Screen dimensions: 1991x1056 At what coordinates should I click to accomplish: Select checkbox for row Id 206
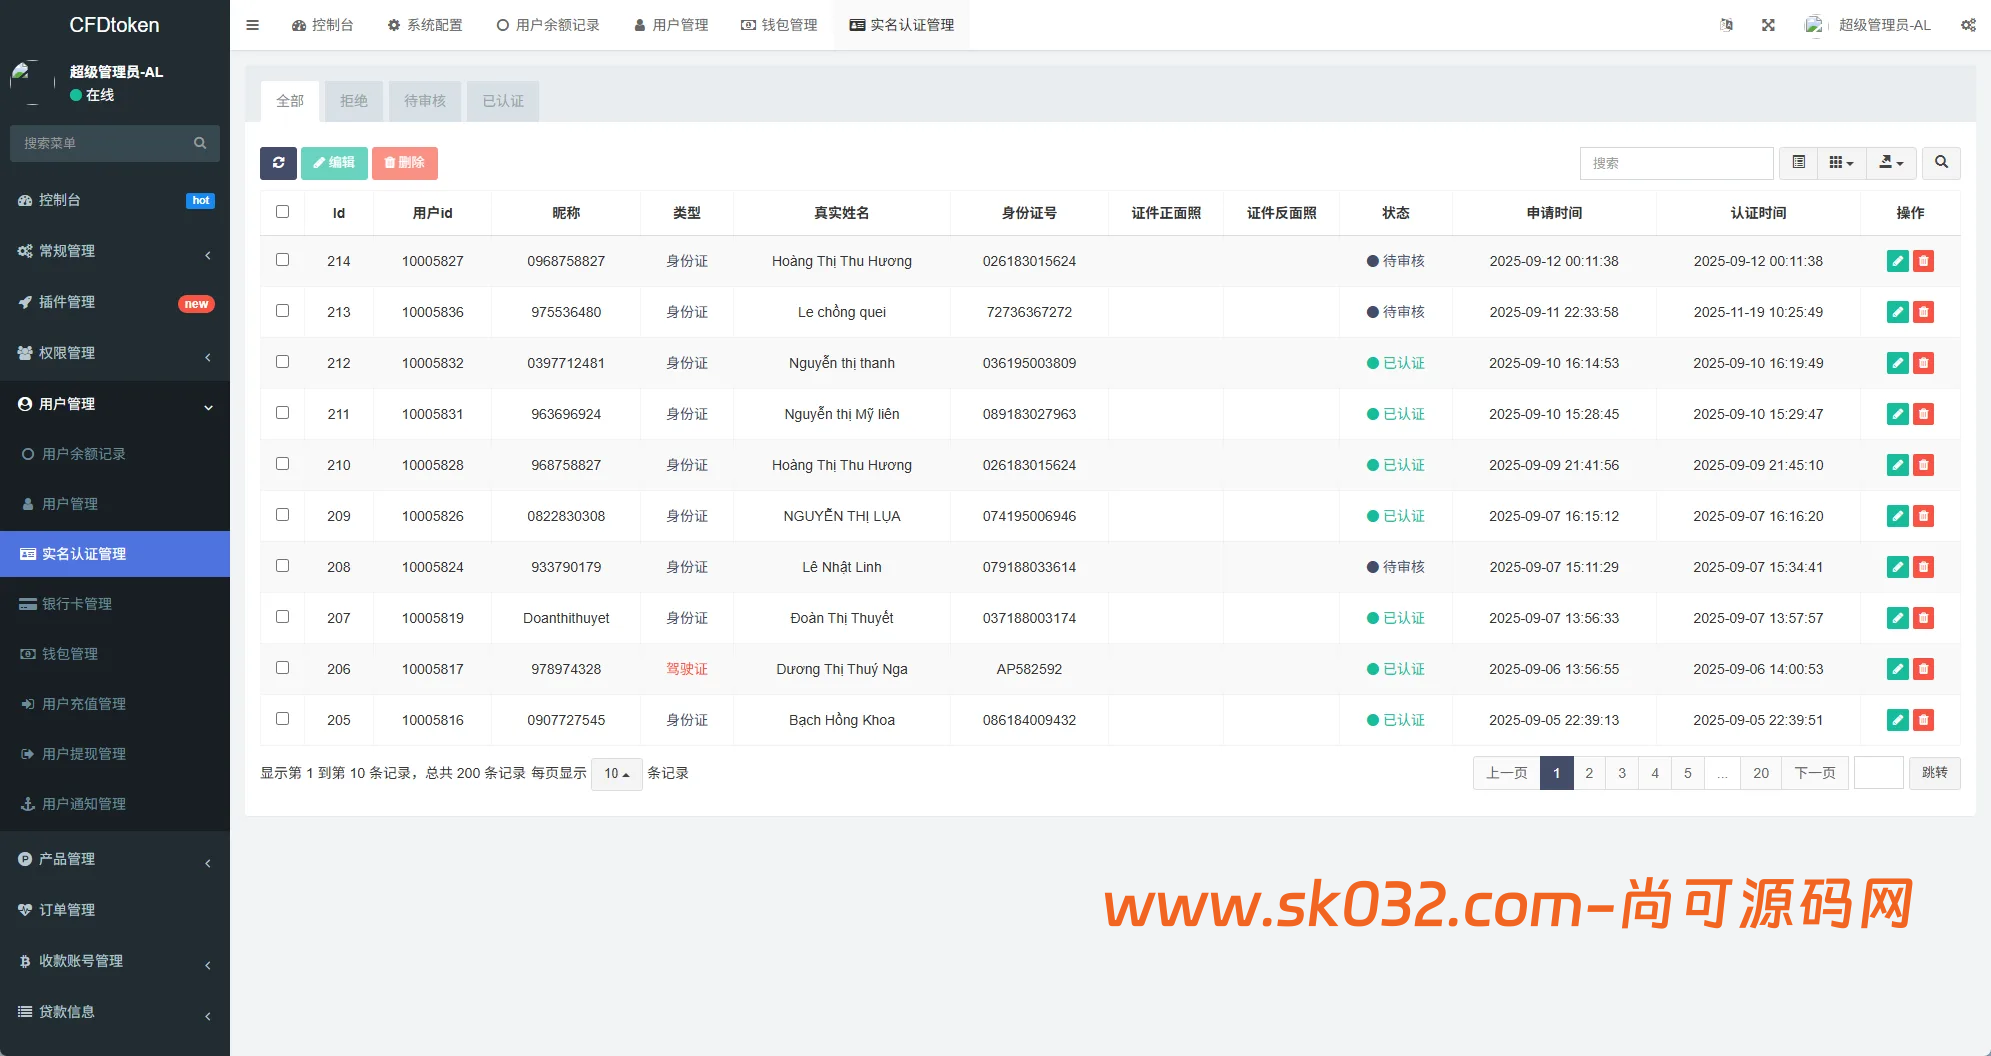point(282,668)
